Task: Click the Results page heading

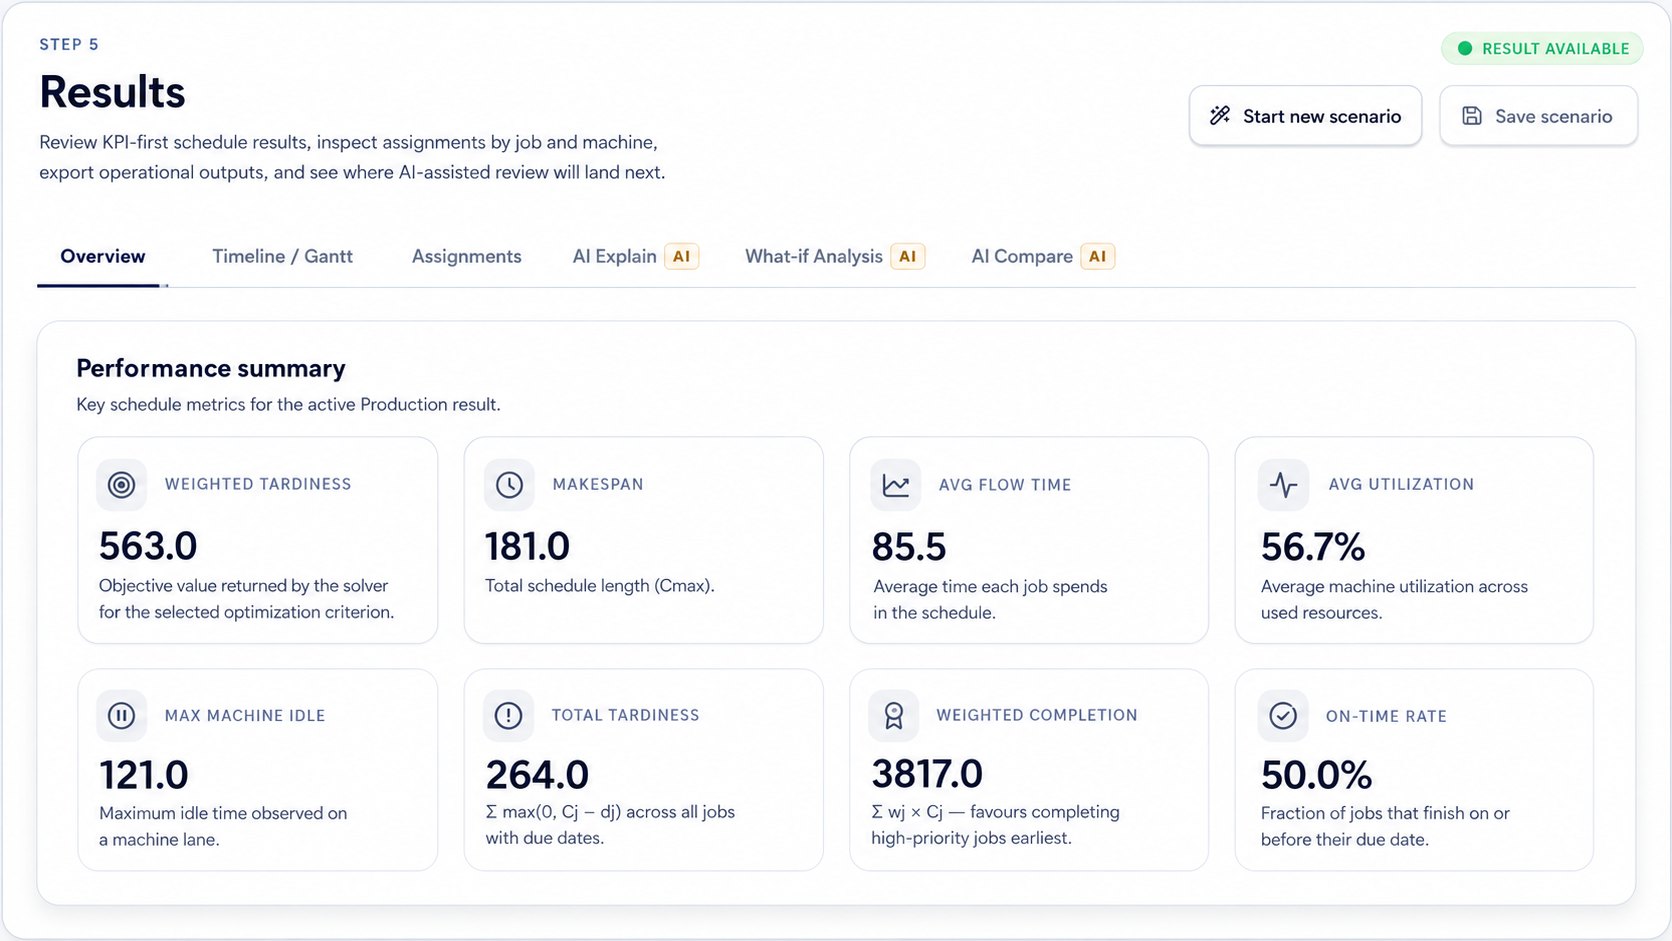Action: (x=112, y=92)
